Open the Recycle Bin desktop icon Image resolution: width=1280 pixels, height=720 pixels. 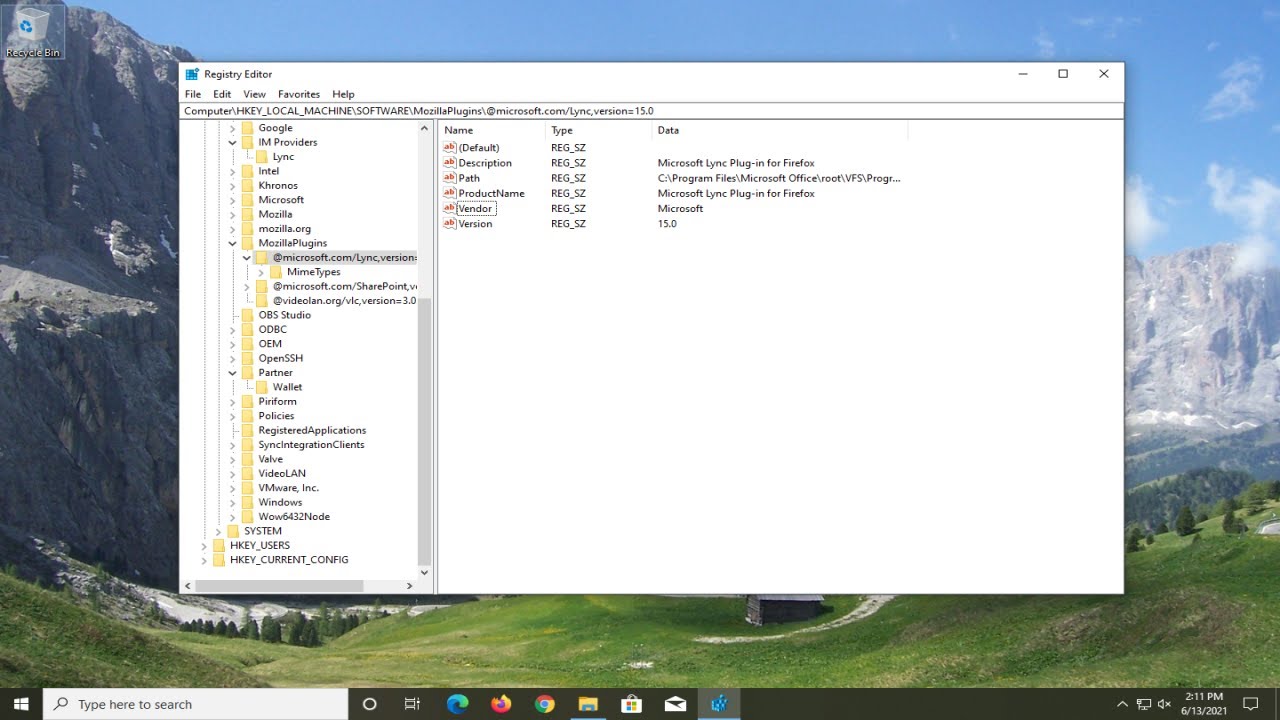tap(33, 31)
